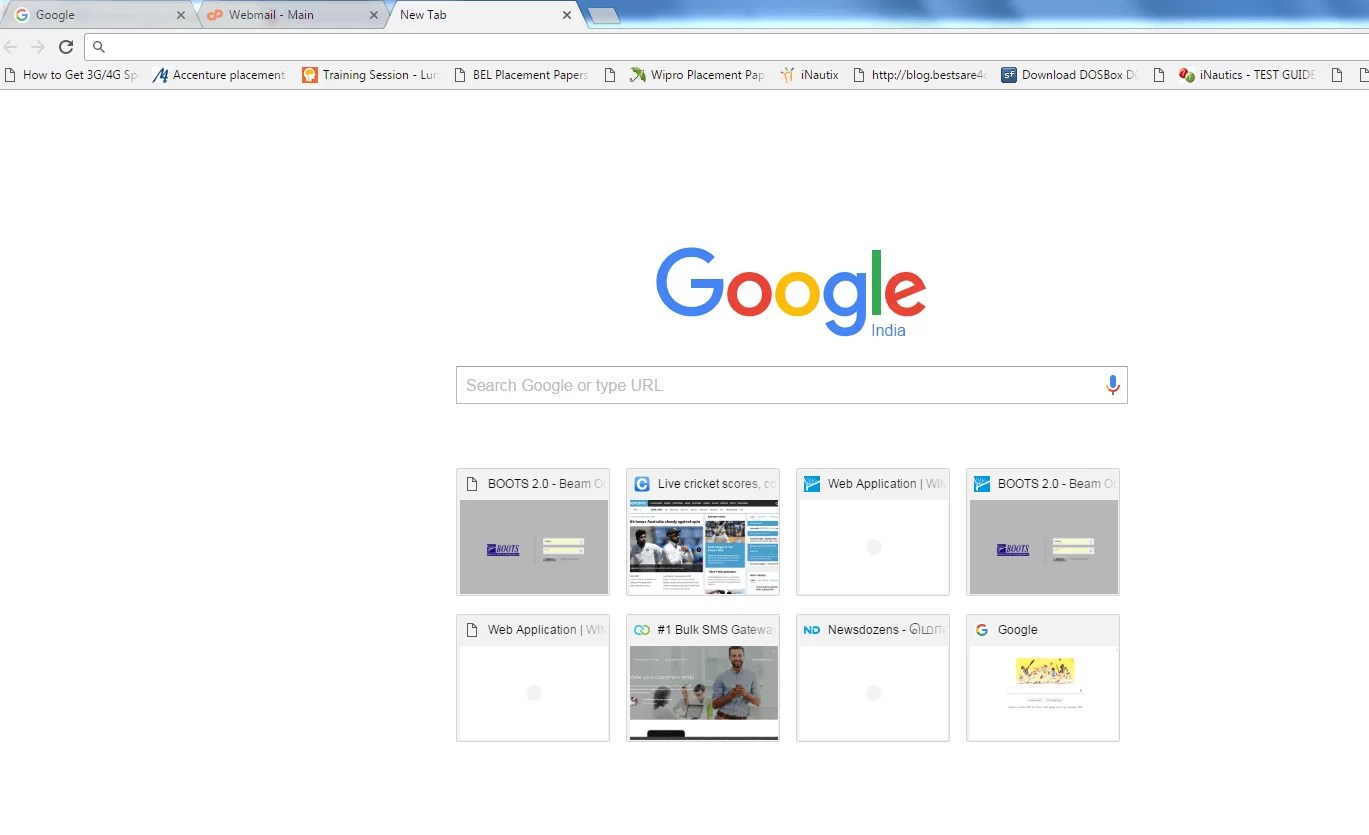Start voice search with the microphone icon

tap(1112, 385)
